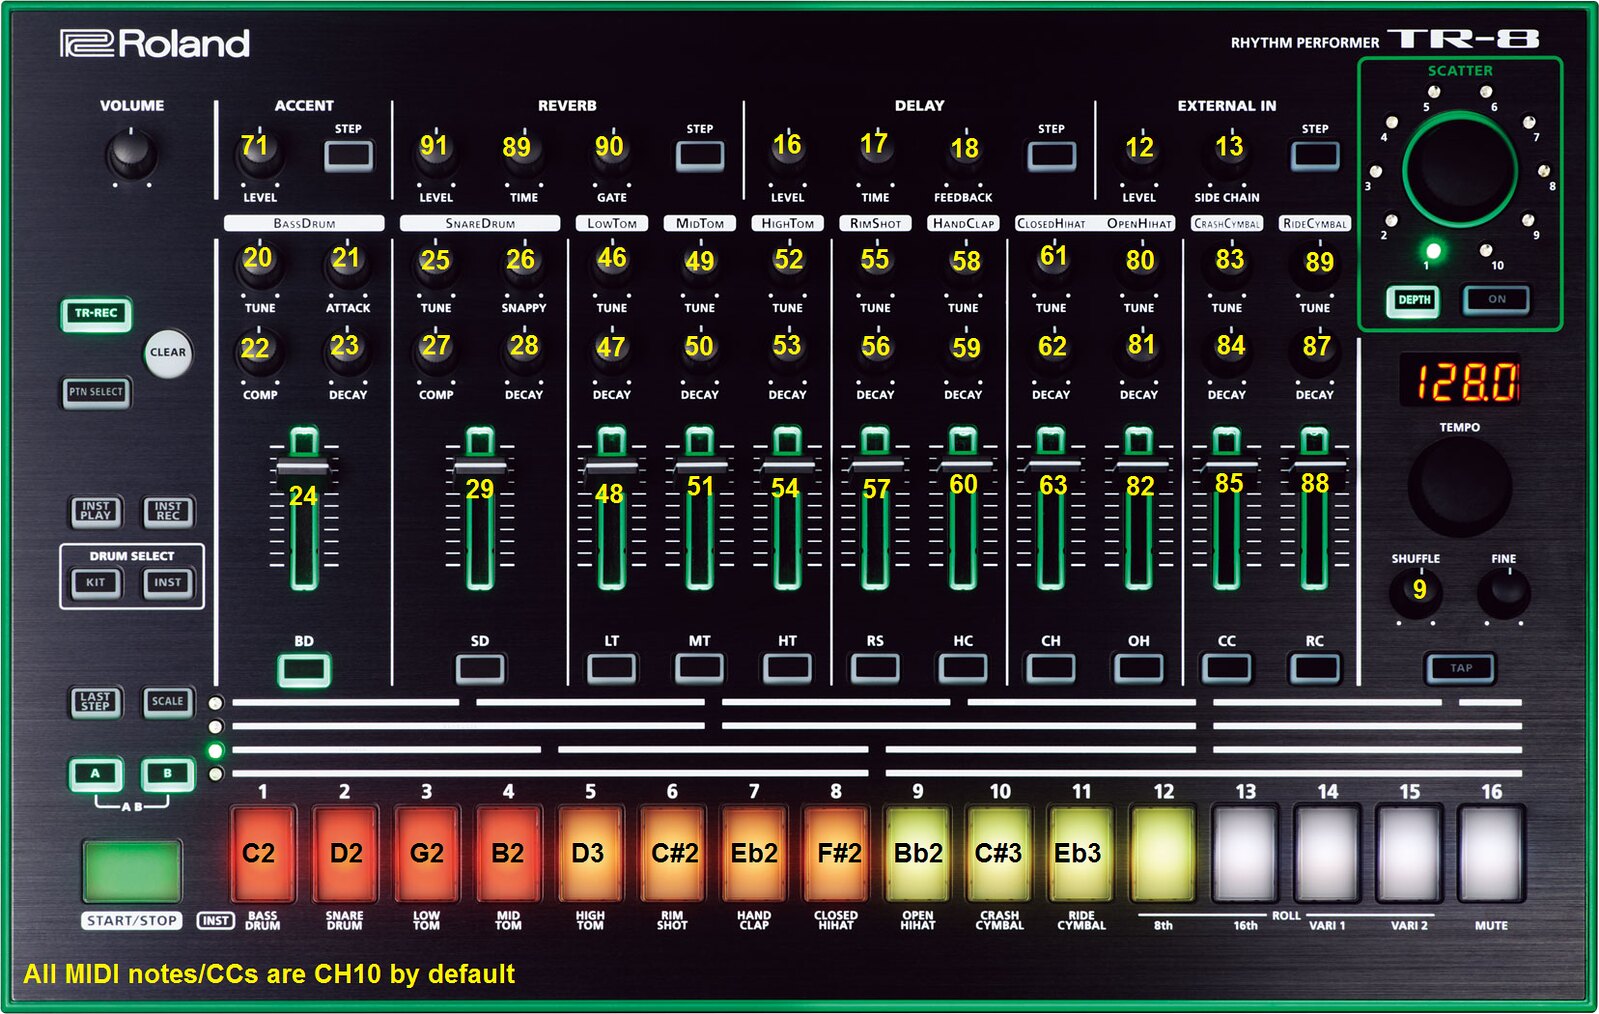Viewport: 1599px width, 1014px height.
Task: Click the Snare Drum SNAPPY knob
Action: (x=524, y=263)
